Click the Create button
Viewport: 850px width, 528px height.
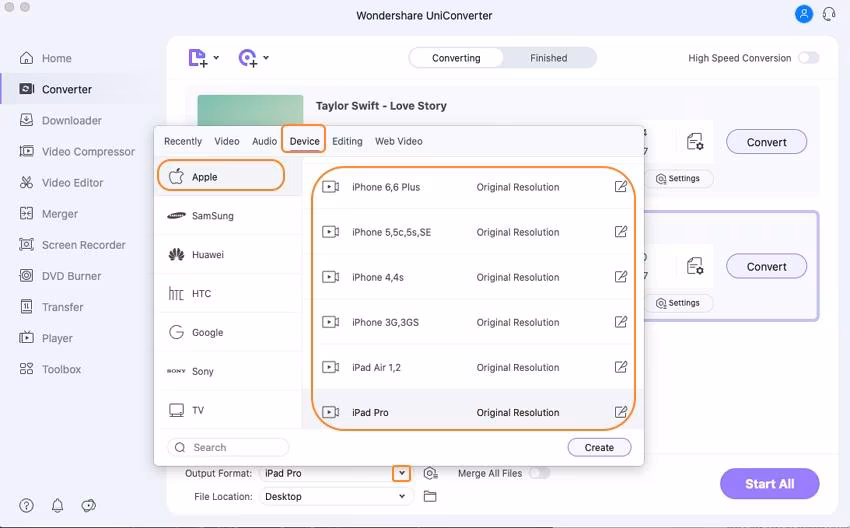599,447
